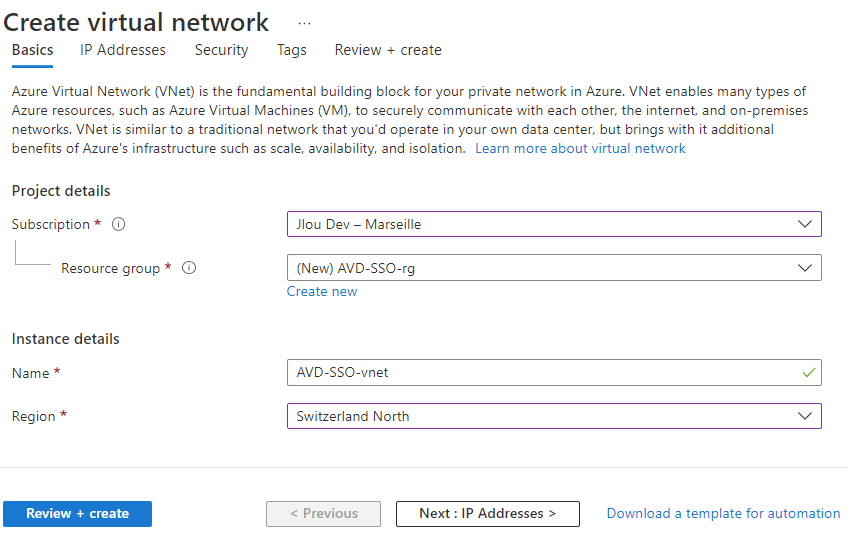Click the Subscription field label

click(x=51, y=224)
